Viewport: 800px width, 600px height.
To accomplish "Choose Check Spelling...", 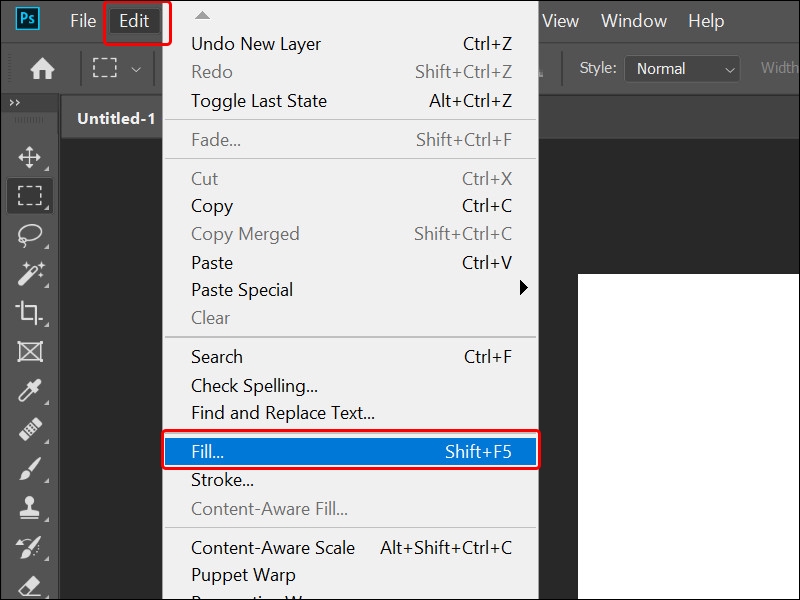I will [x=351, y=386].
